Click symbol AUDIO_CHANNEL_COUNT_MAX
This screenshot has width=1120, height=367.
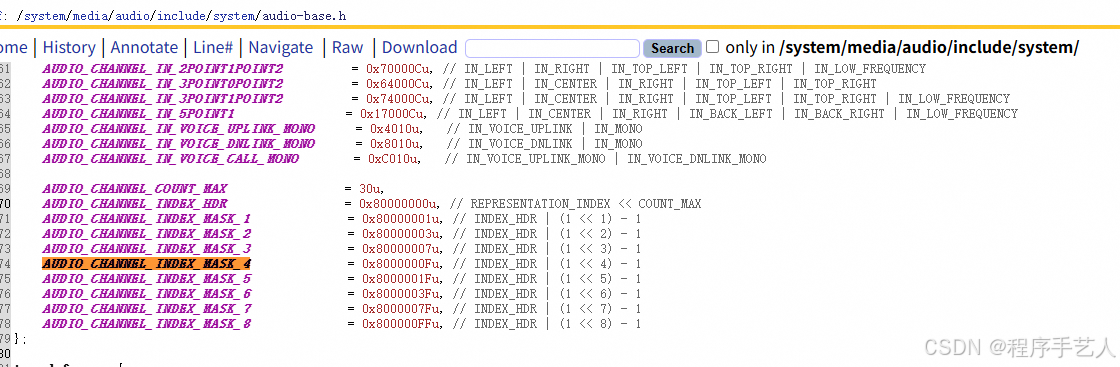(134, 189)
